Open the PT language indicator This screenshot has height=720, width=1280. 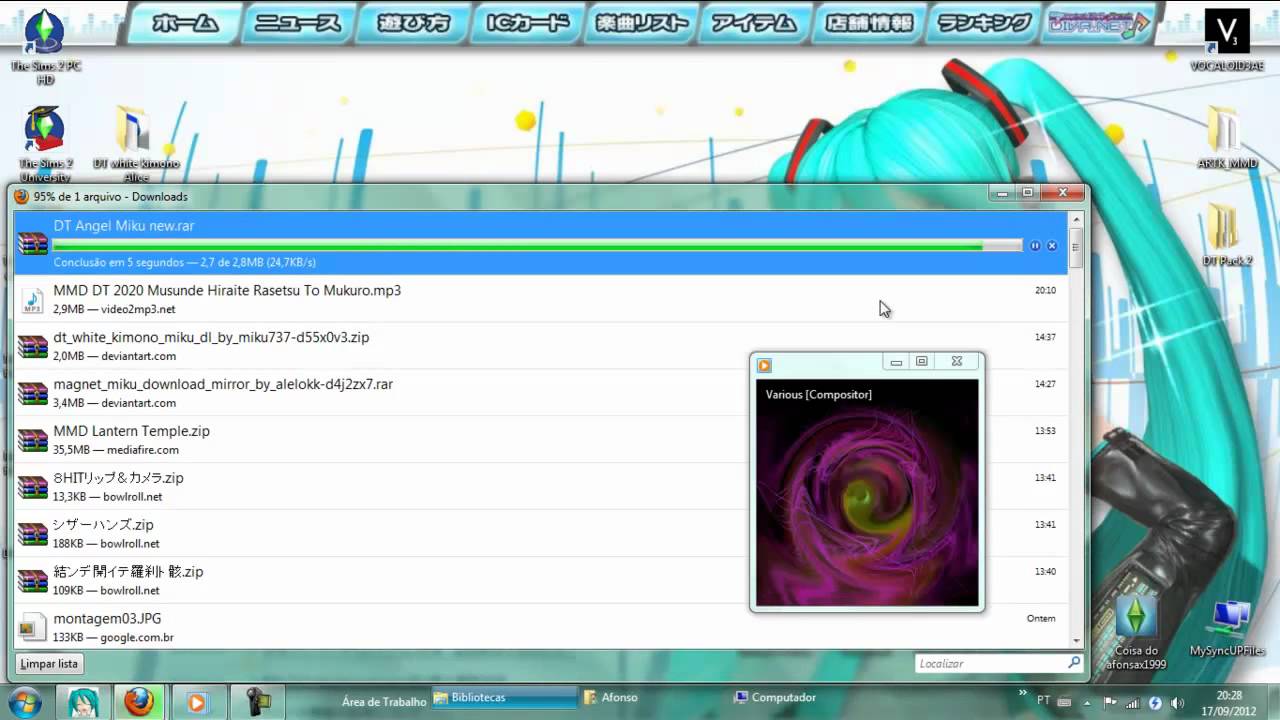coord(1043,701)
